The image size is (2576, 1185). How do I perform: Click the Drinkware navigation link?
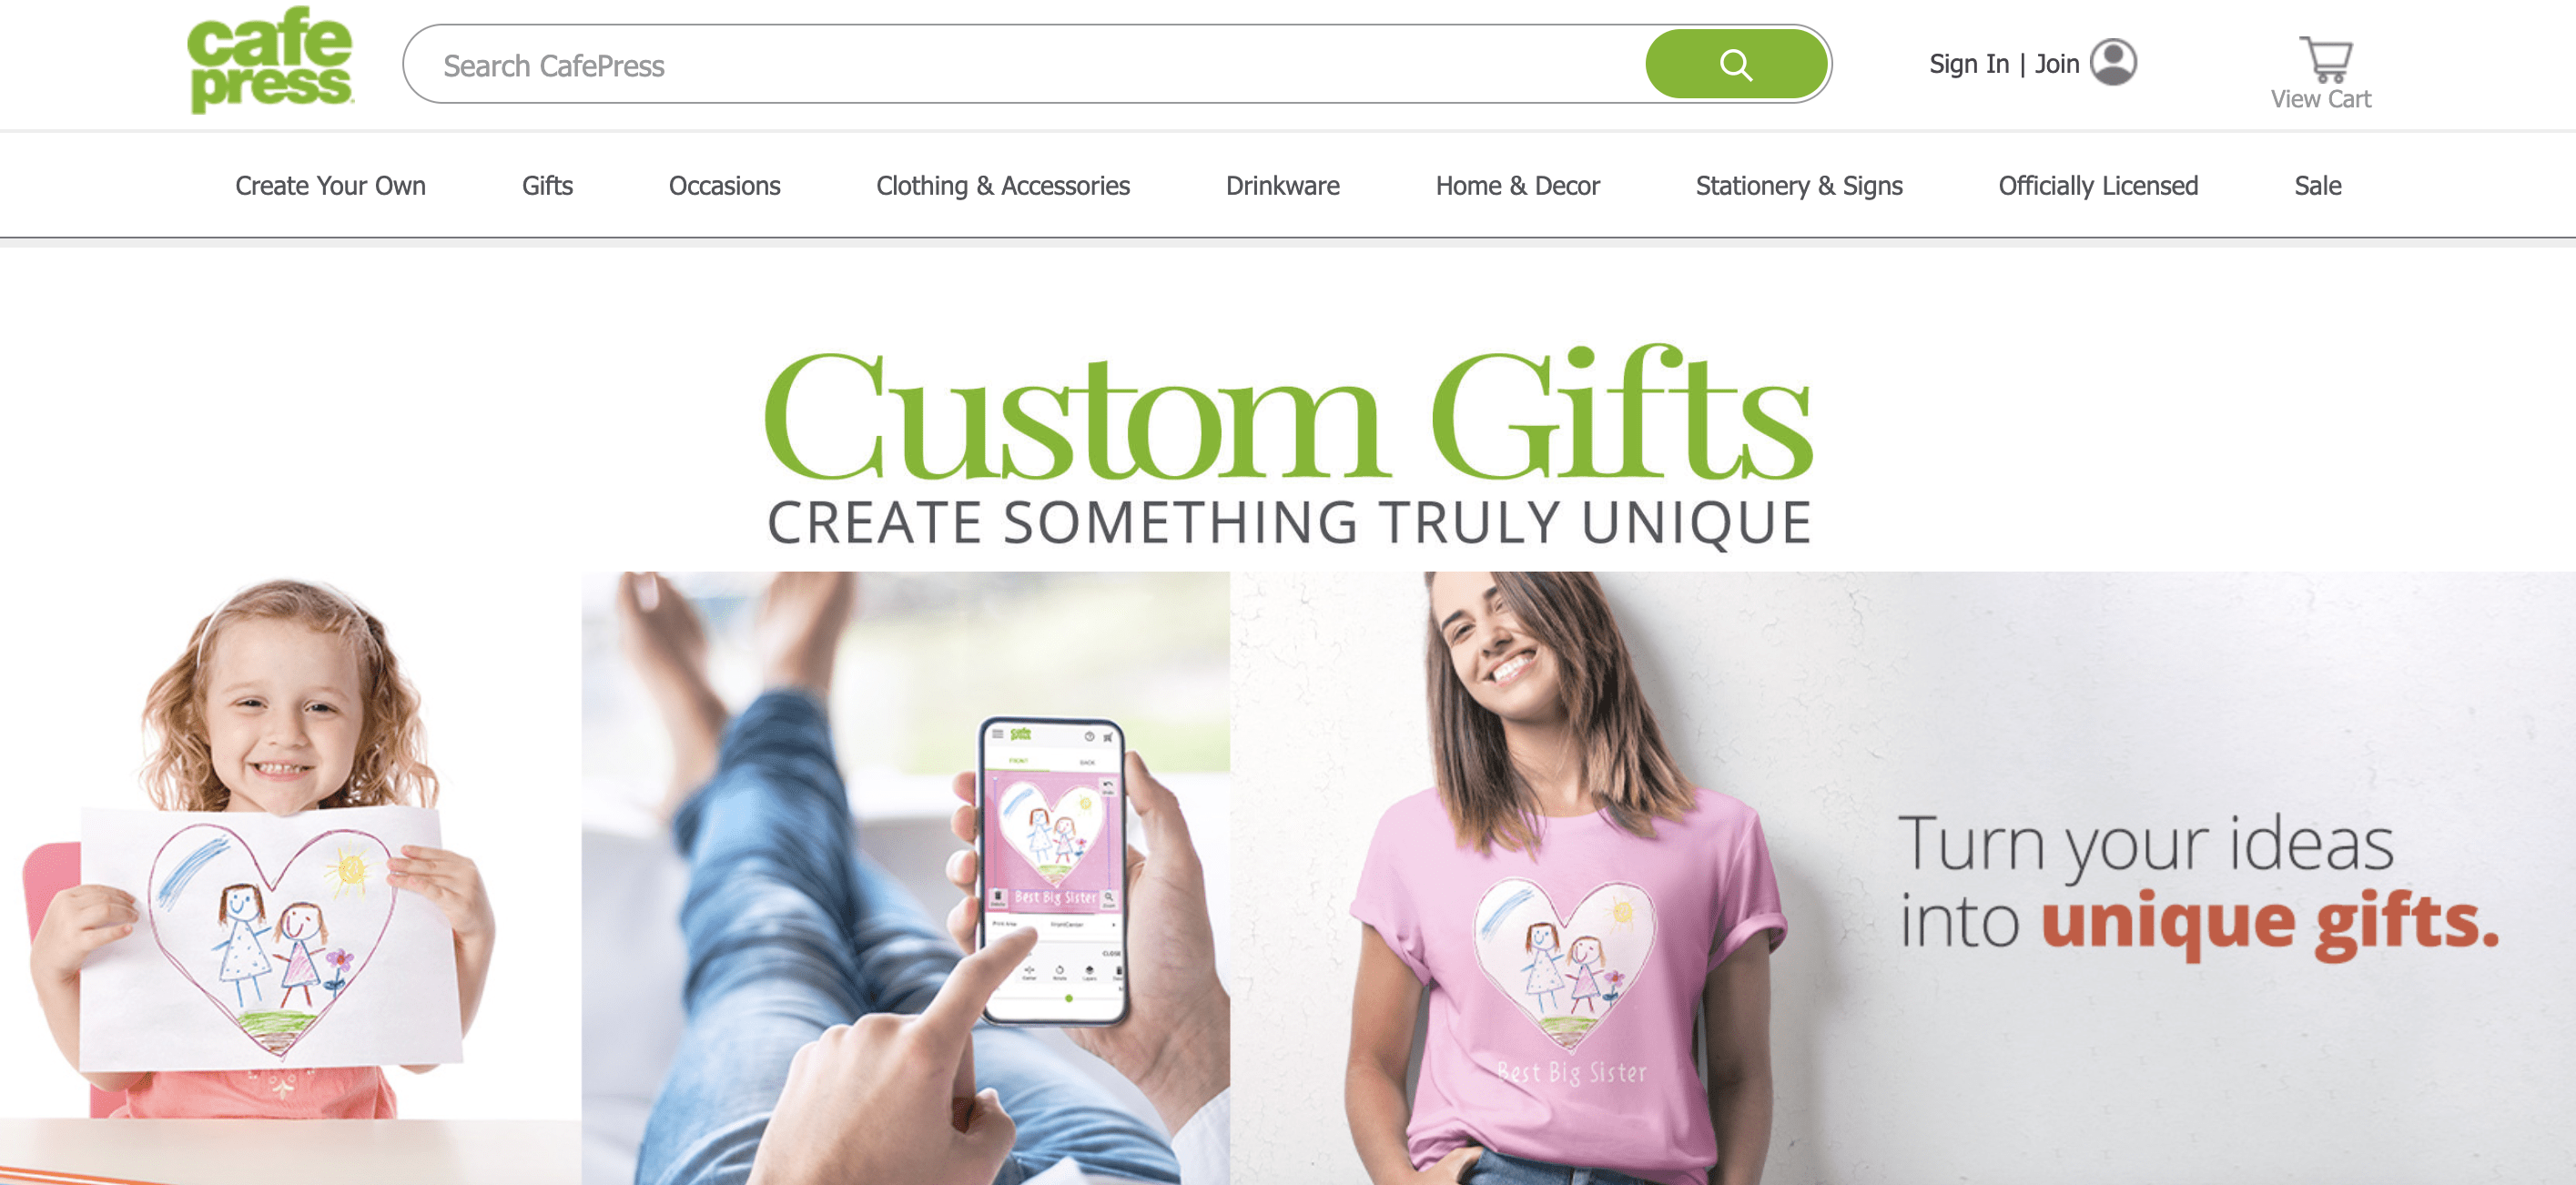(1283, 184)
